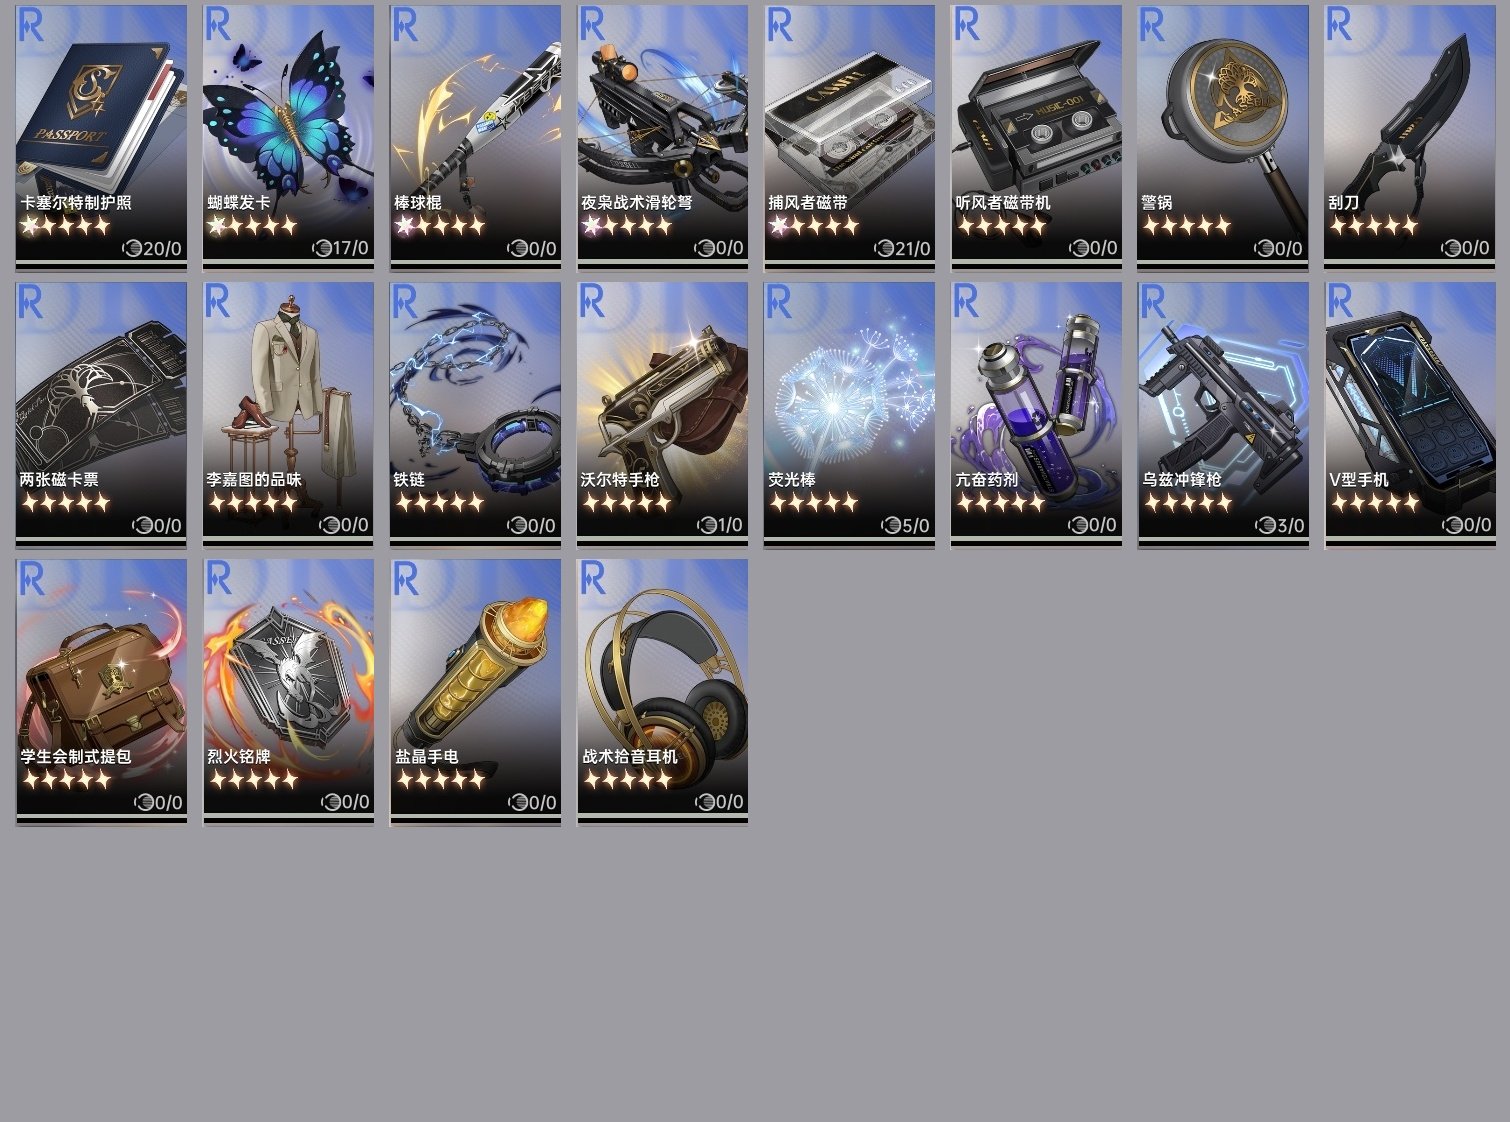Open the 荧光棒 glow stick card
1510x1122 pixels.
coord(849,414)
